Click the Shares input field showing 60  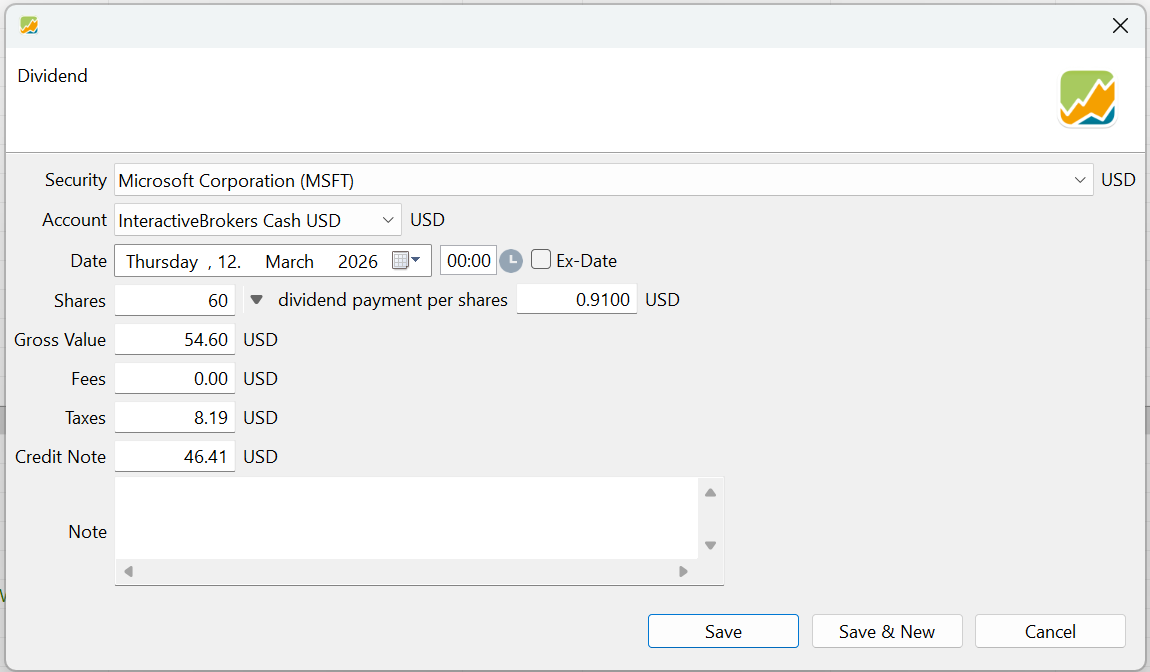175,300
